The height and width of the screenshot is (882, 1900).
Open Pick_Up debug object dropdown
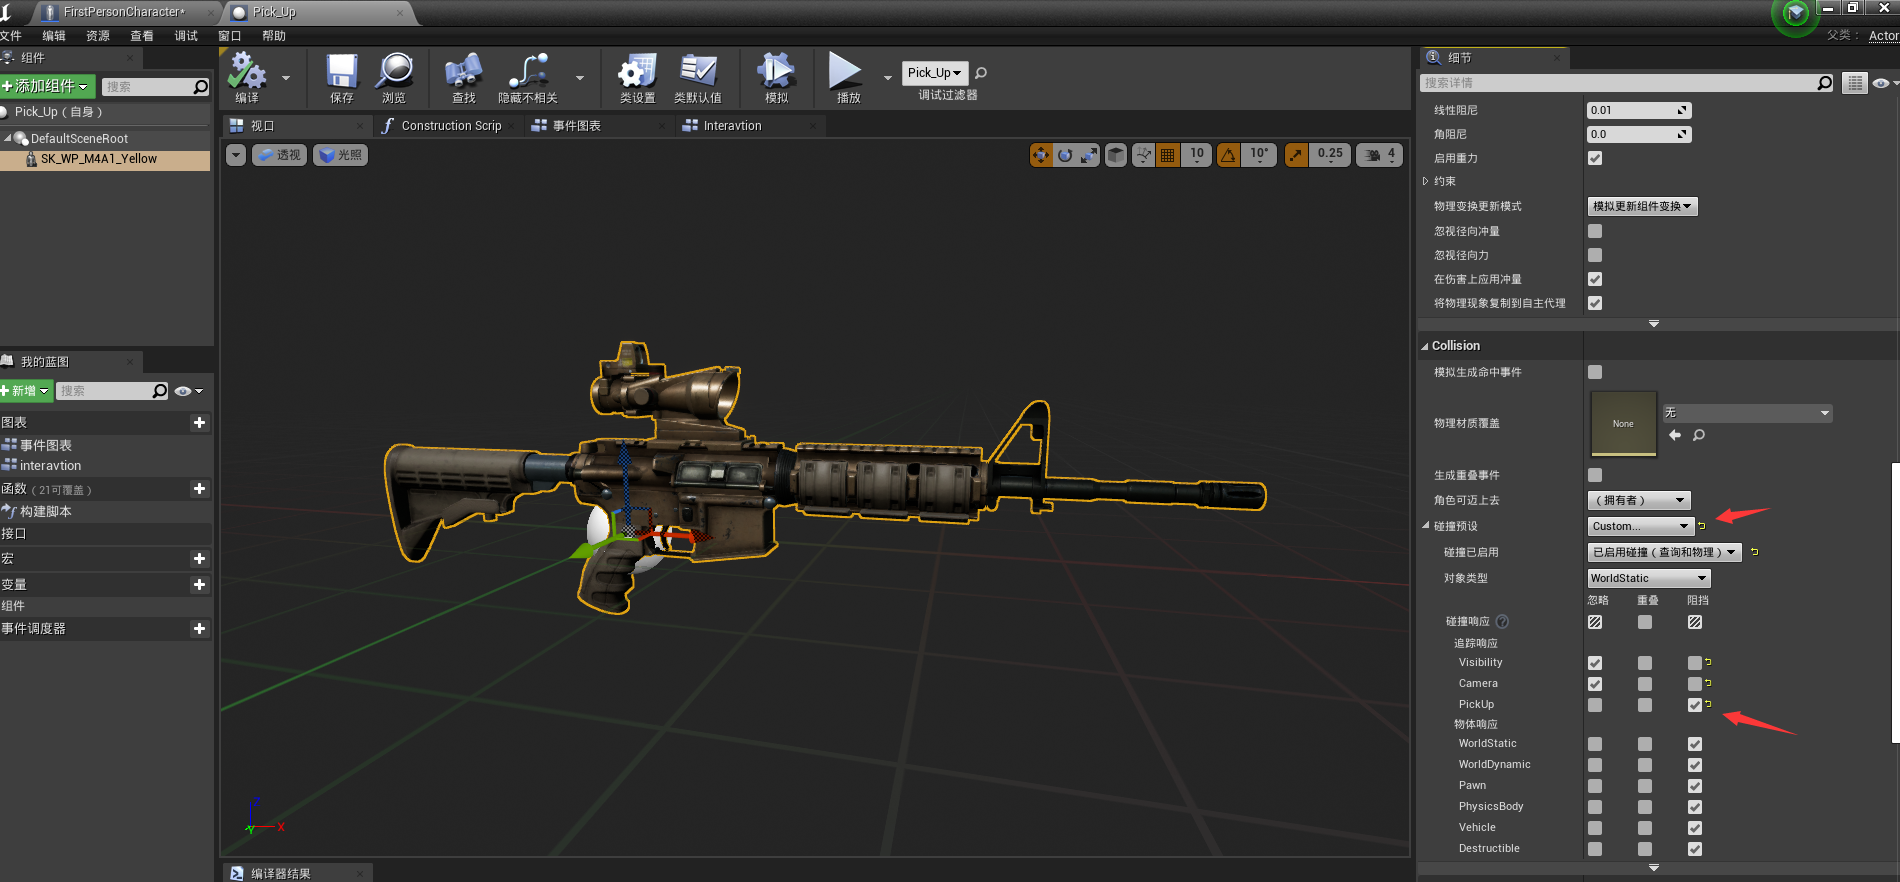935,73
